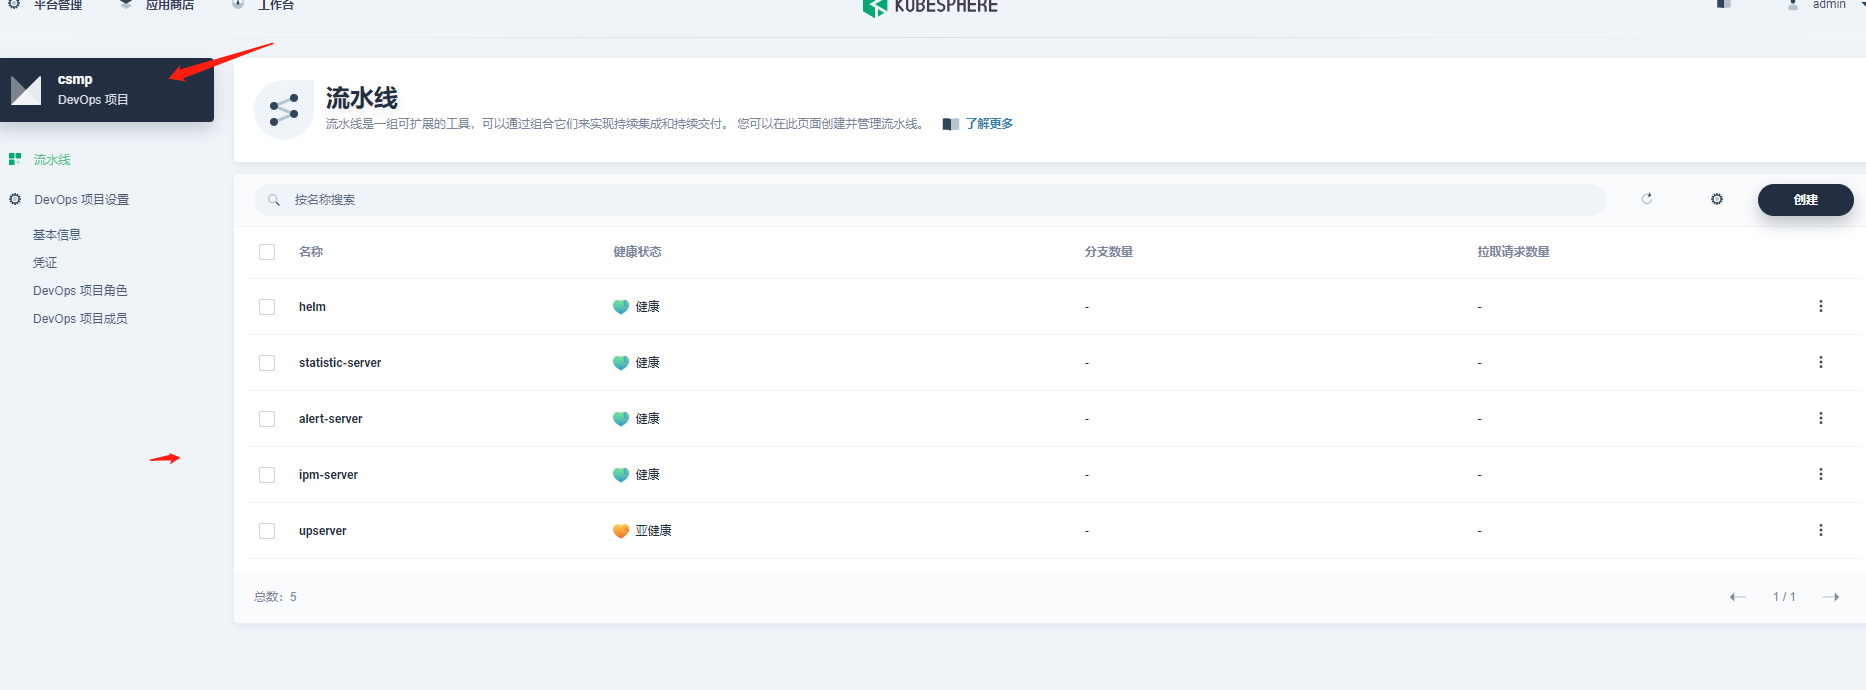Go to next page arrow

click(1831, 597)
